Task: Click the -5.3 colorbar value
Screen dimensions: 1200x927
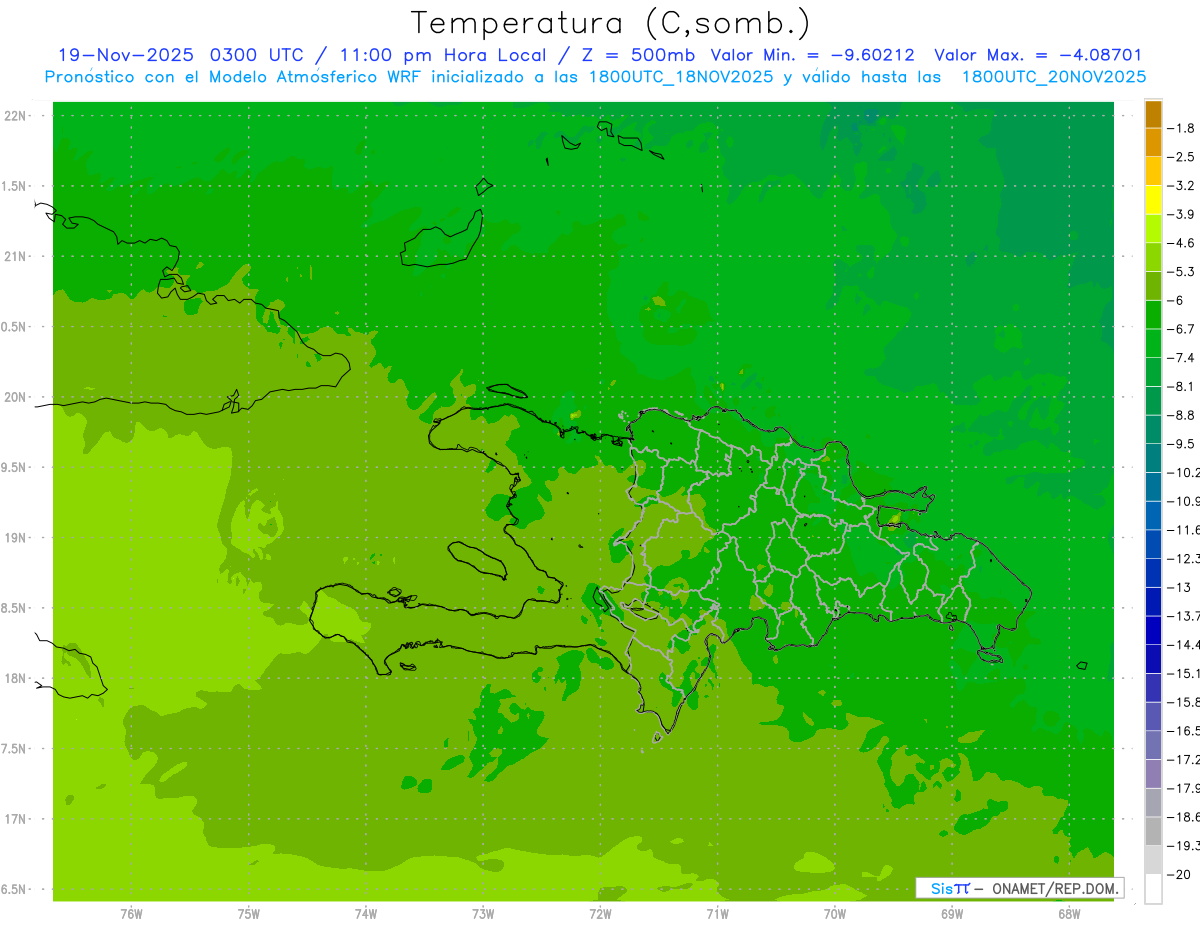Action: click(x=1182, y=271)
